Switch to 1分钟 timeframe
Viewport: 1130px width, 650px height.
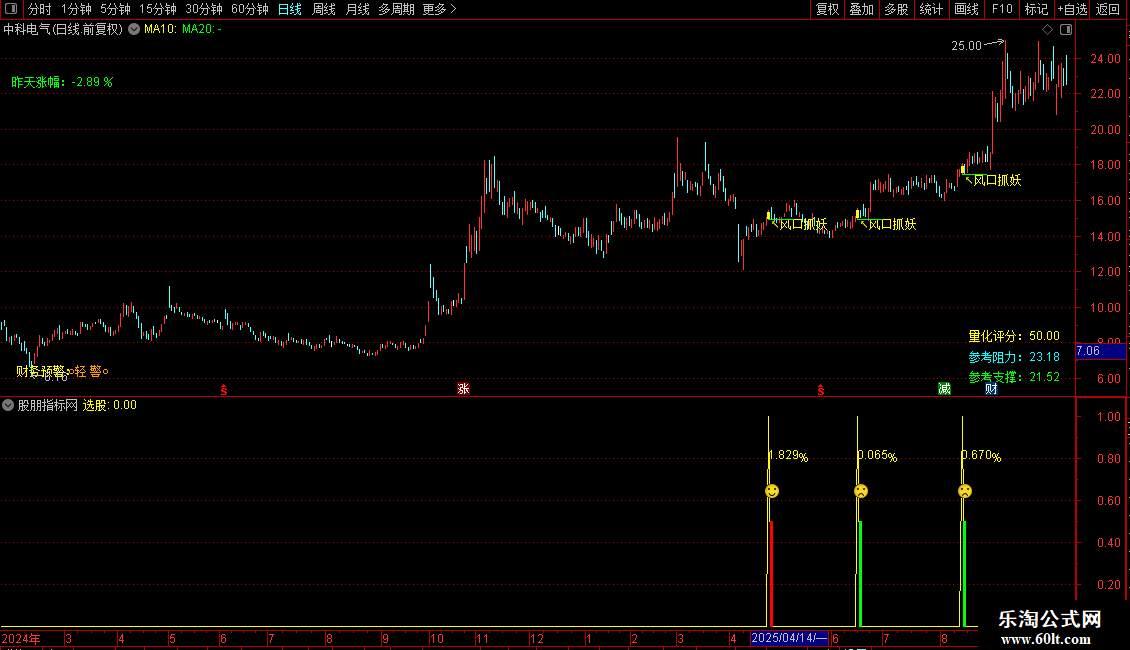(76, 9)
